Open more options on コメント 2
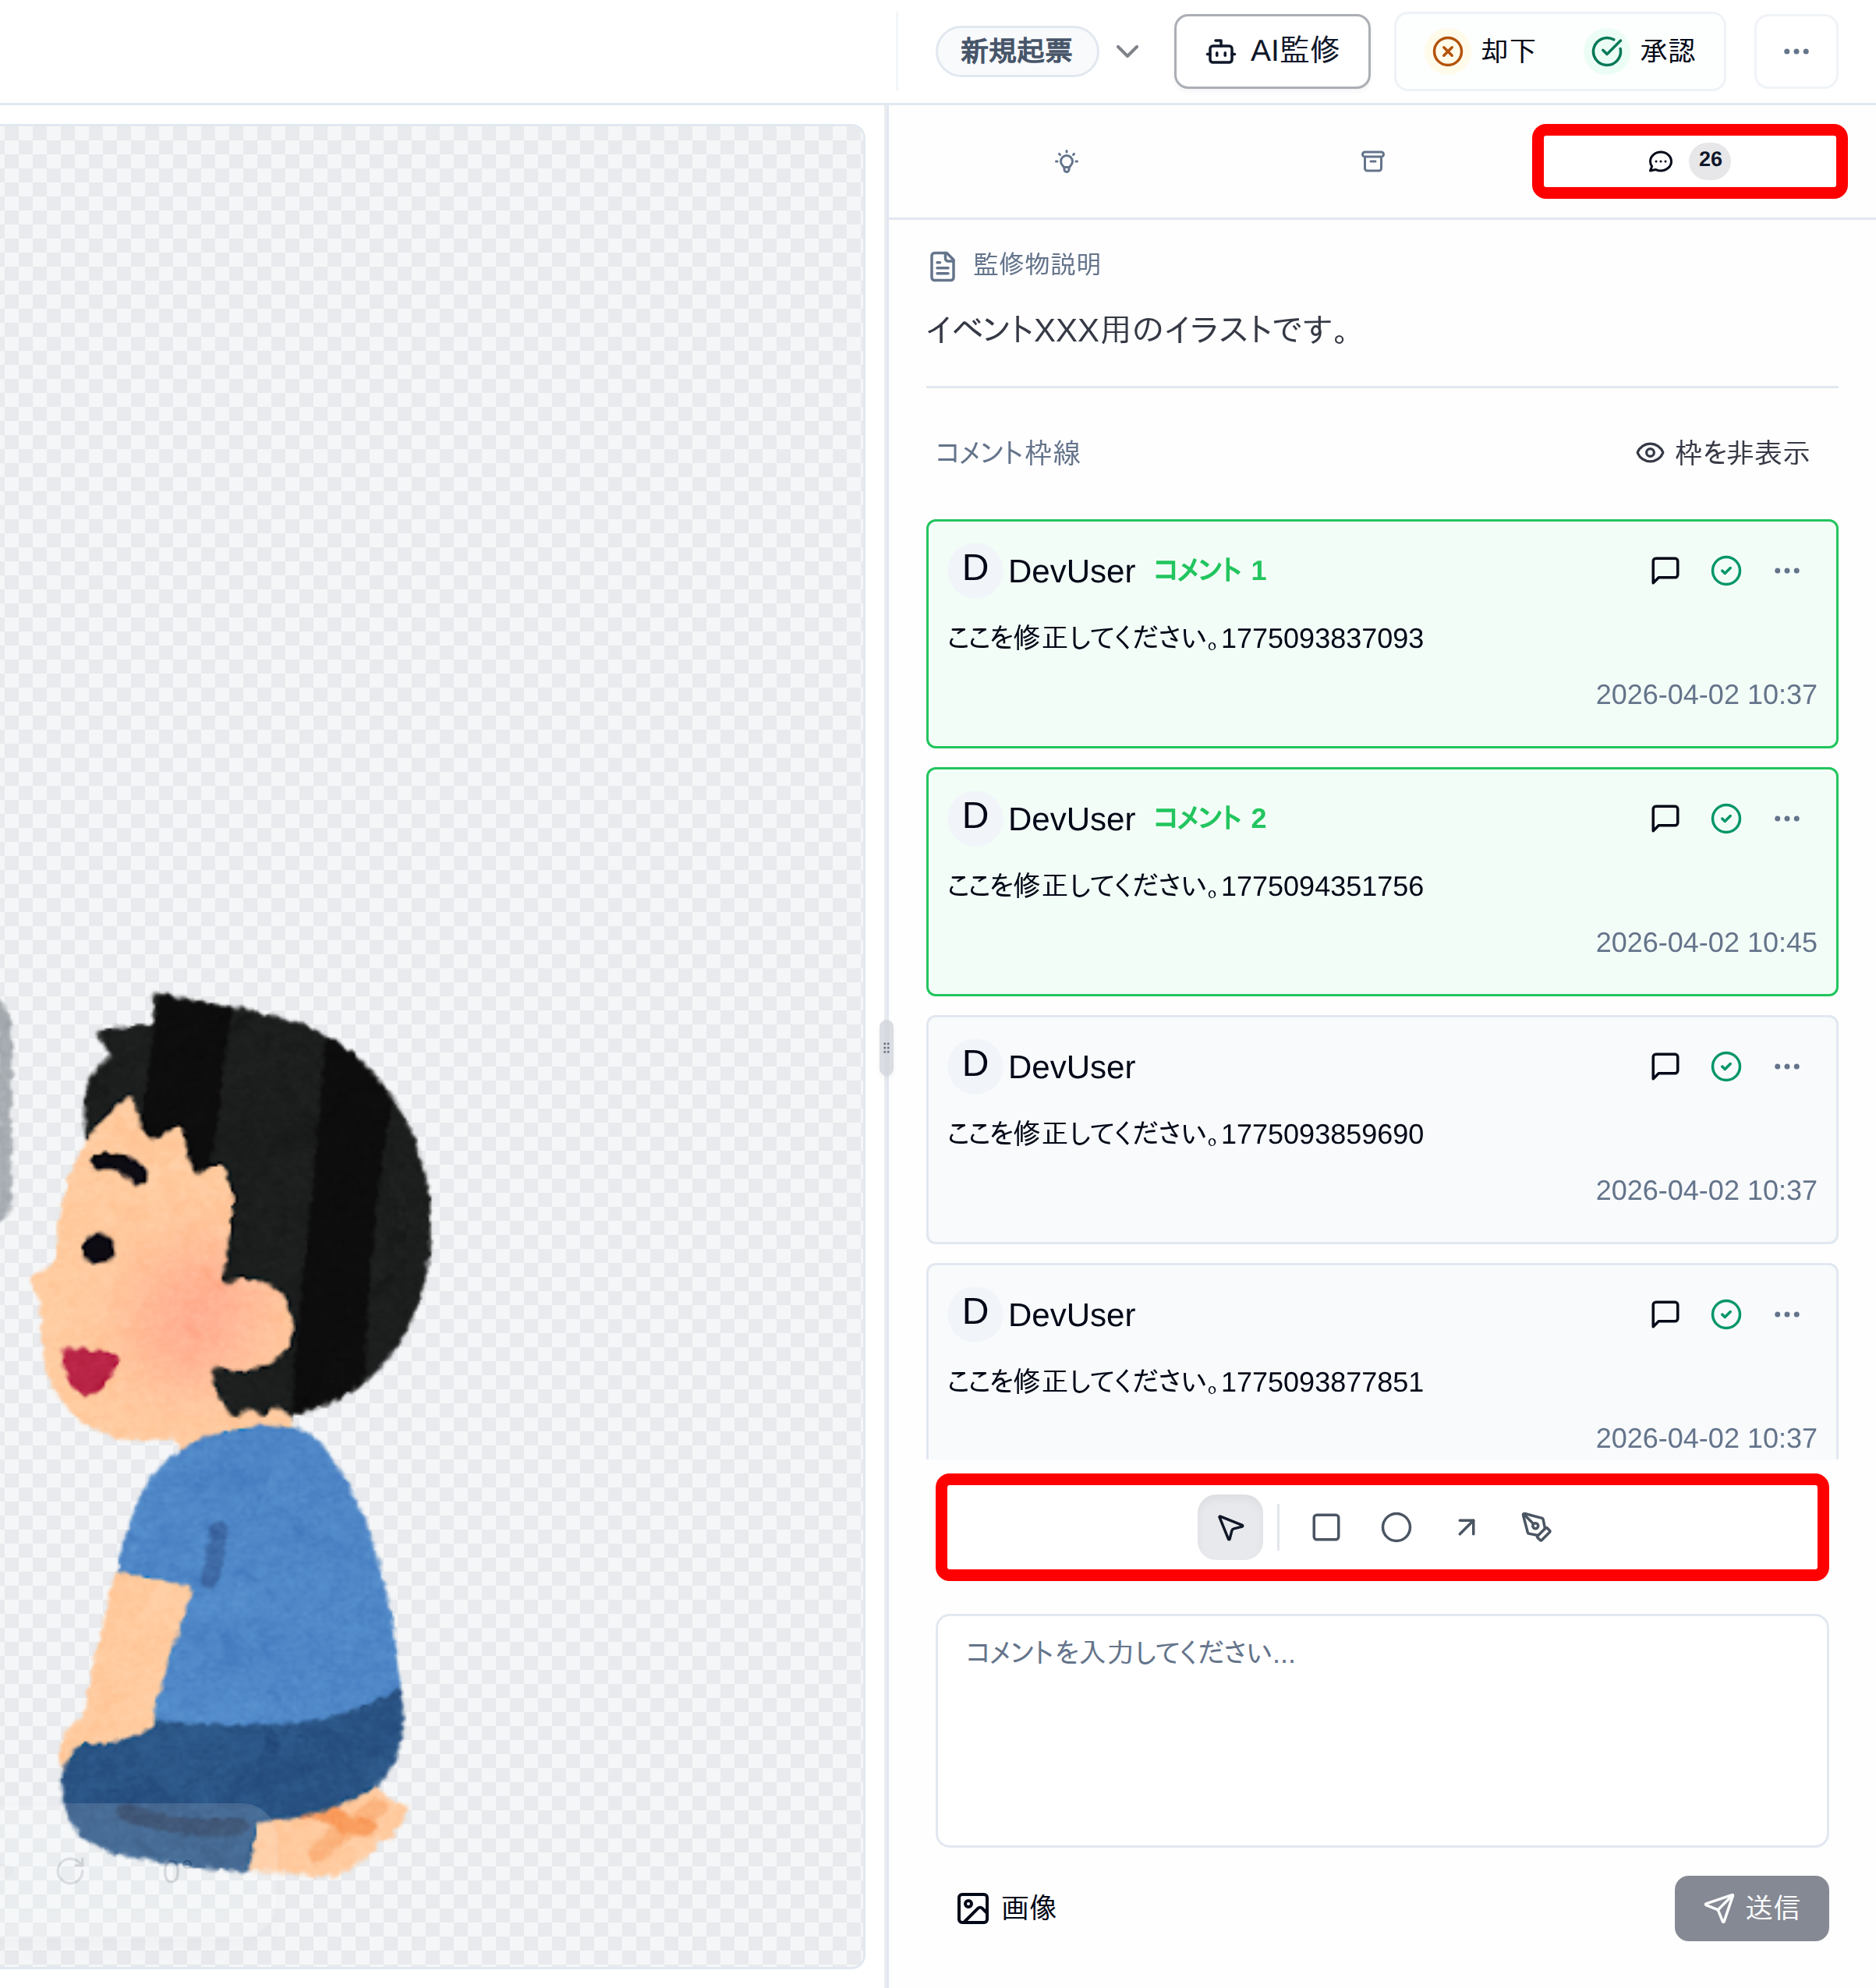Viewport: 1876px width, 1988px height. pos(1786,818)
